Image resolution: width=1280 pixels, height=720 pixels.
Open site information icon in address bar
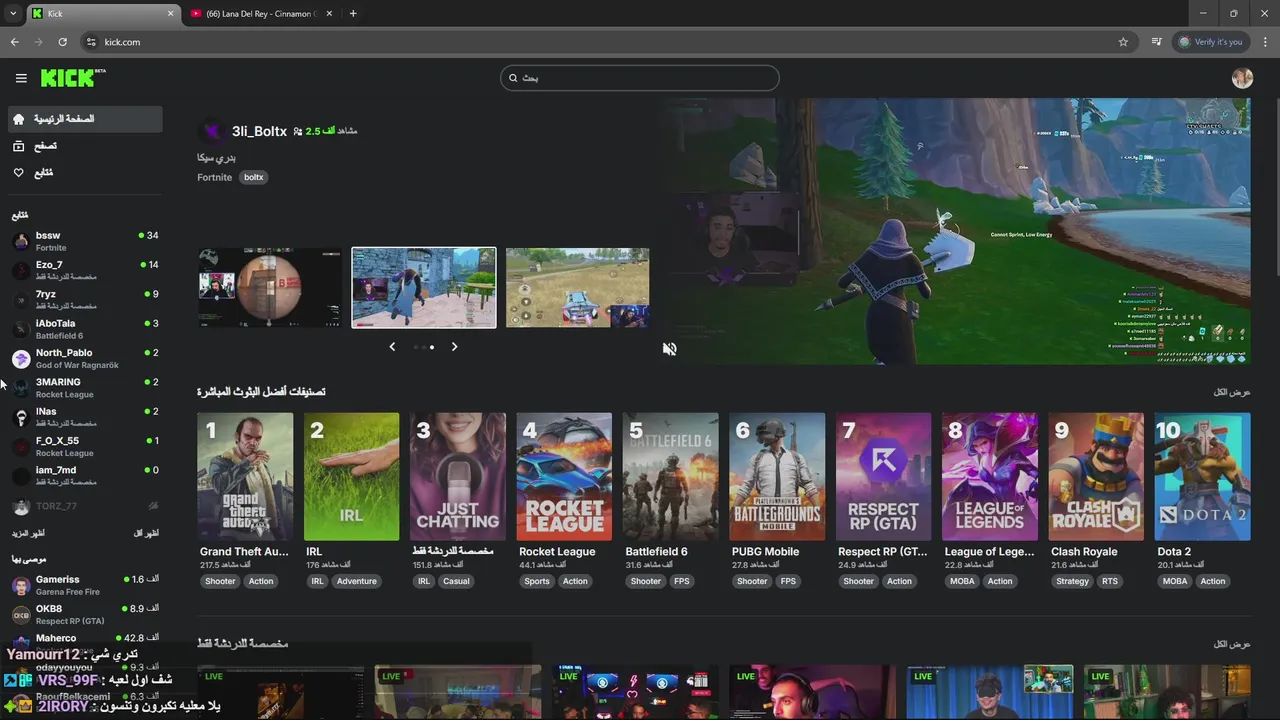pos(91,42)
